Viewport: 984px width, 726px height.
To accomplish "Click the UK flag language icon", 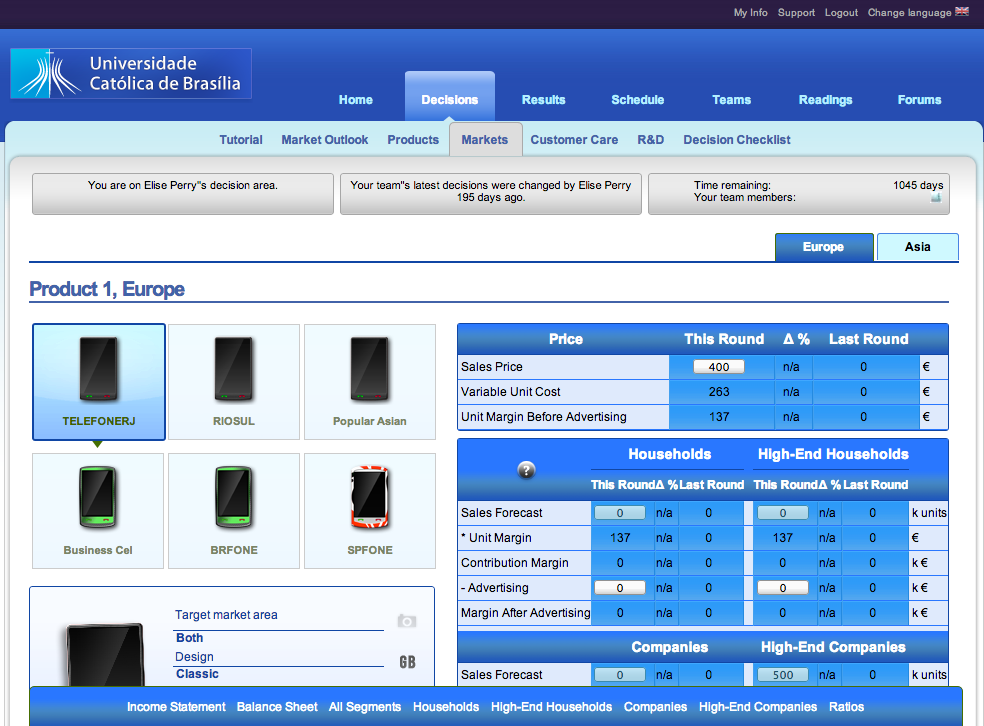I will 962,12.
